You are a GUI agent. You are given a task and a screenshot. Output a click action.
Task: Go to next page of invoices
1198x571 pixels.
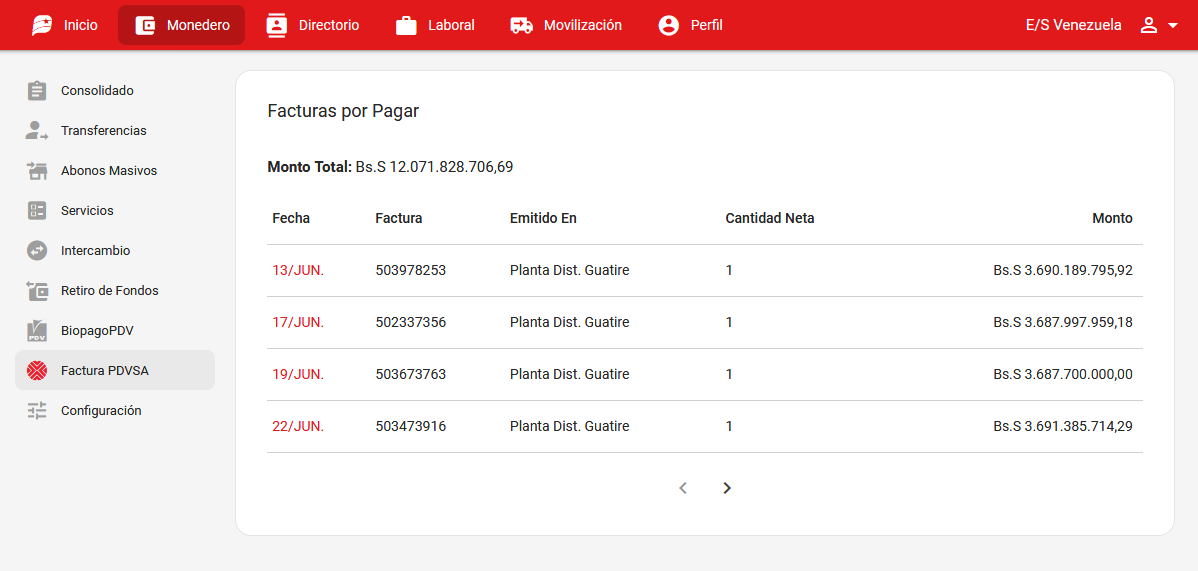pos(727,488)
